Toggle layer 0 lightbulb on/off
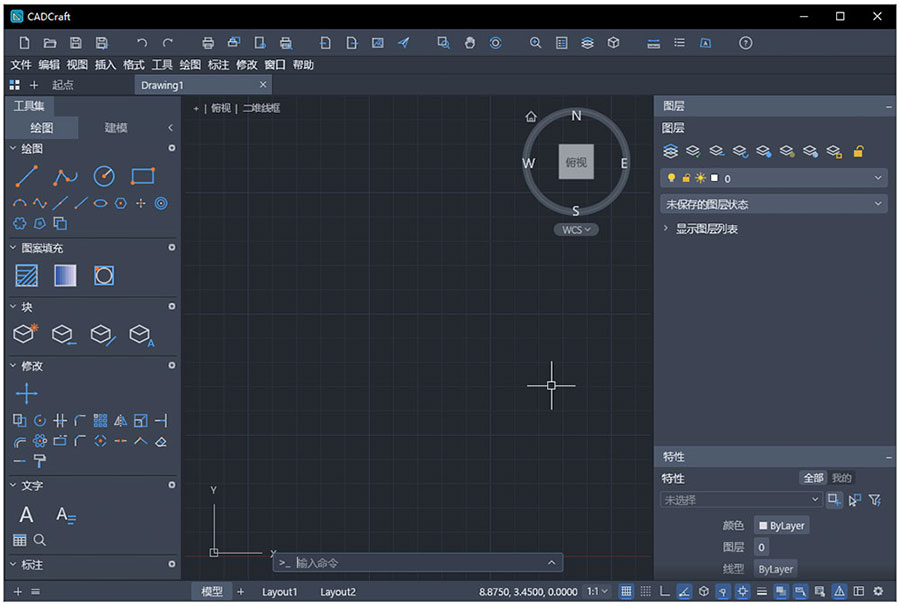The height and width of the screenshot is (606, 900). 671,178
